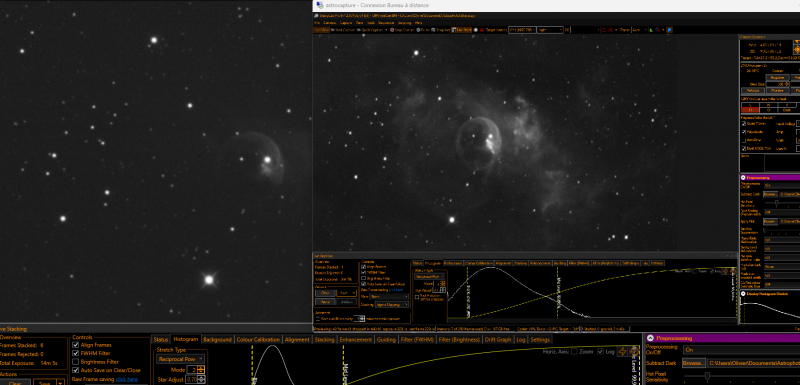
Task: Click Live View in the remote toolbar
Action: 321,30
